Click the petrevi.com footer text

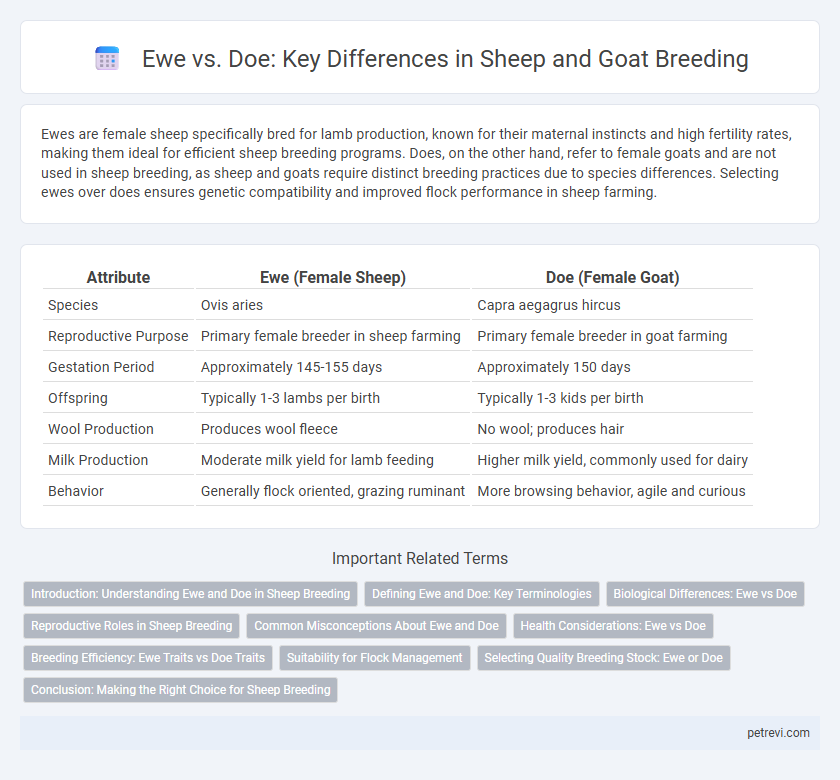(x=778, y=733)
